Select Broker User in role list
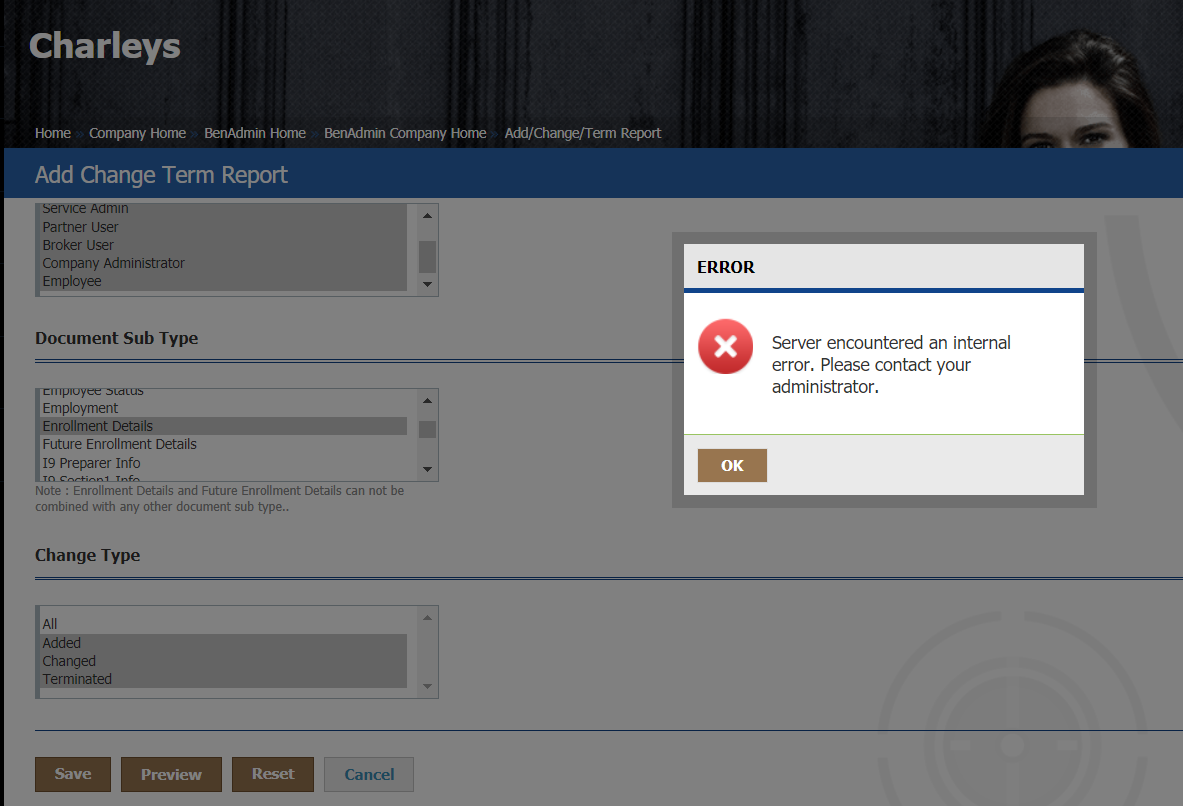Image resolution: width=1183 pixels, height=806 pixels. [78, 245]
